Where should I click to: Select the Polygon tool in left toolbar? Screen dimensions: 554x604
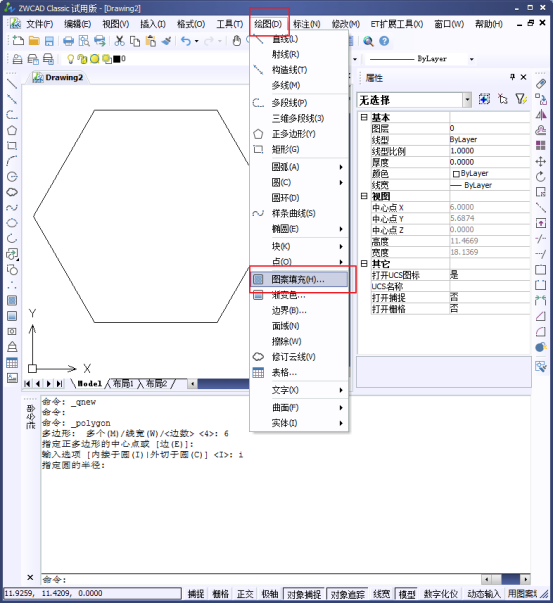pos(12,131)
